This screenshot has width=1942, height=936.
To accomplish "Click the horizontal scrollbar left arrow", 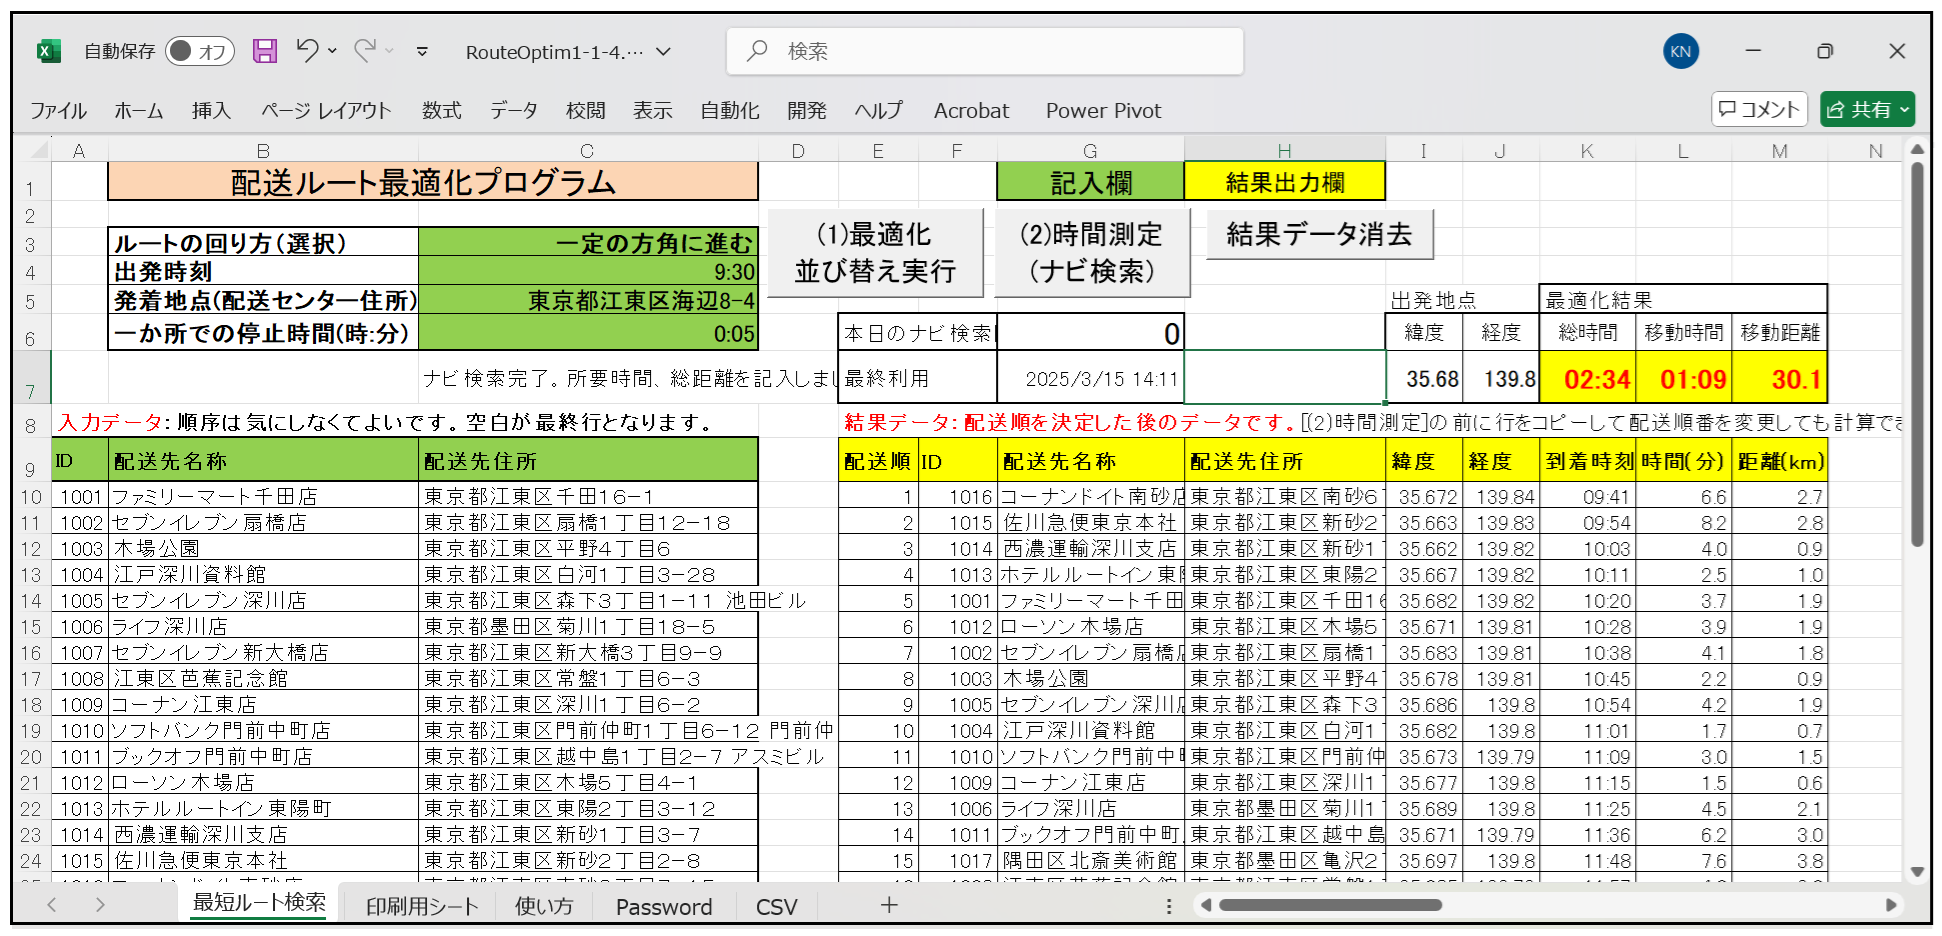I will click(1206, 905).
